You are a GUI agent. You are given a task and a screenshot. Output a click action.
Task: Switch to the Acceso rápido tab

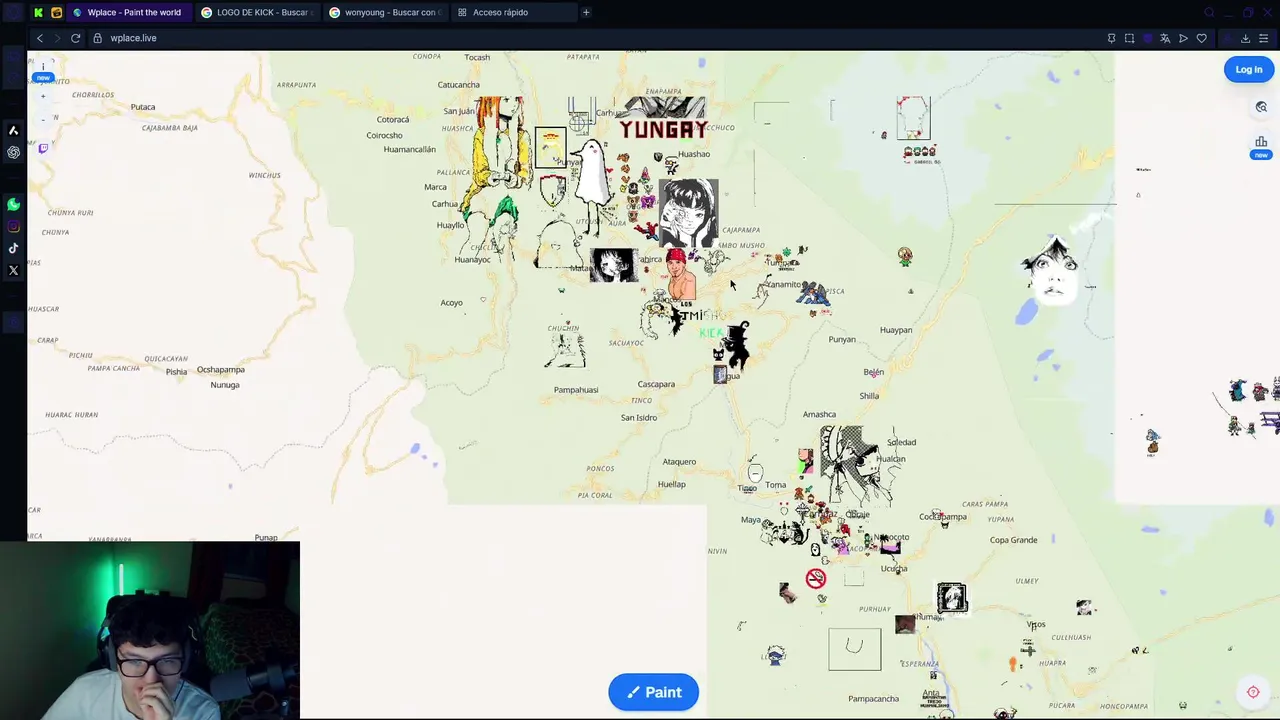pos(512,12)
